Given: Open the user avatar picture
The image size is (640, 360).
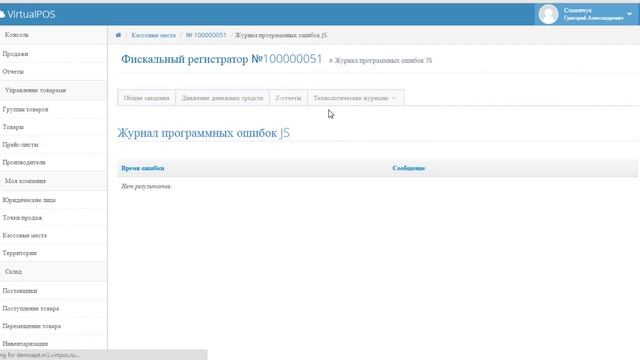Looking at the screenshot, I should tap(548, 14).
